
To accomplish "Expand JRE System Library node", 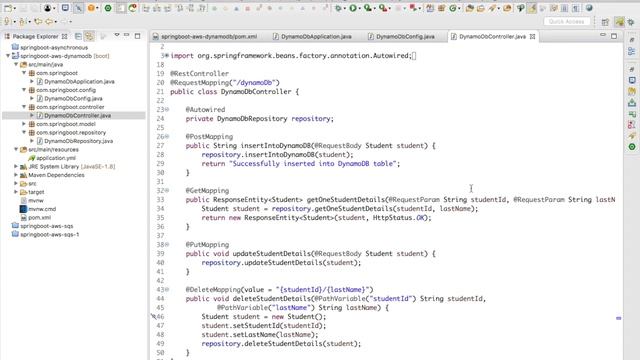I will (x=16, y=167).
